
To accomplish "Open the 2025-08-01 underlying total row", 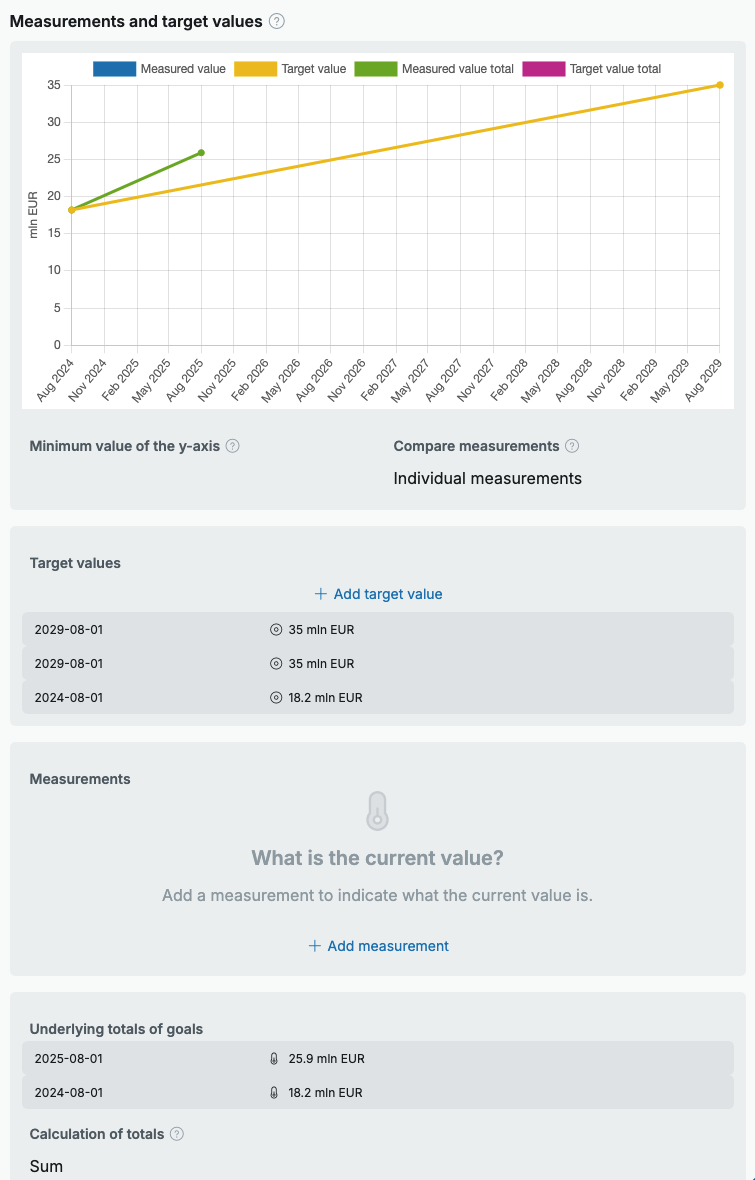I will pyautogui.click(x=378, y=1059).
